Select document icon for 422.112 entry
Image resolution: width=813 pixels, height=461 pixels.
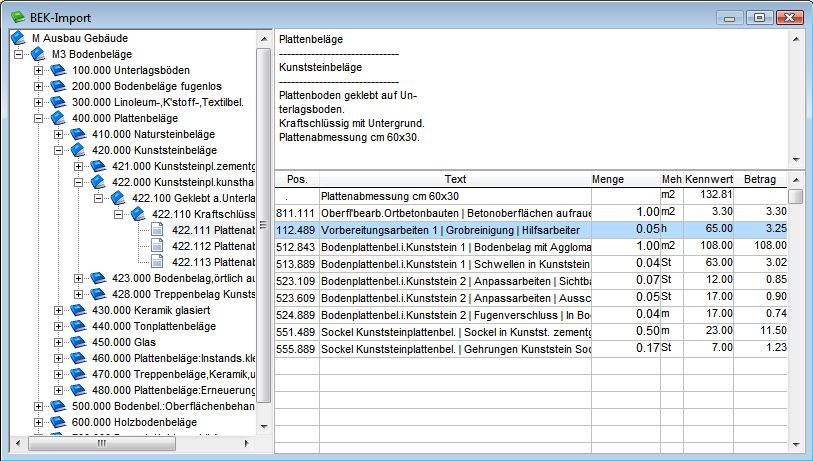(x=157, y=246)
